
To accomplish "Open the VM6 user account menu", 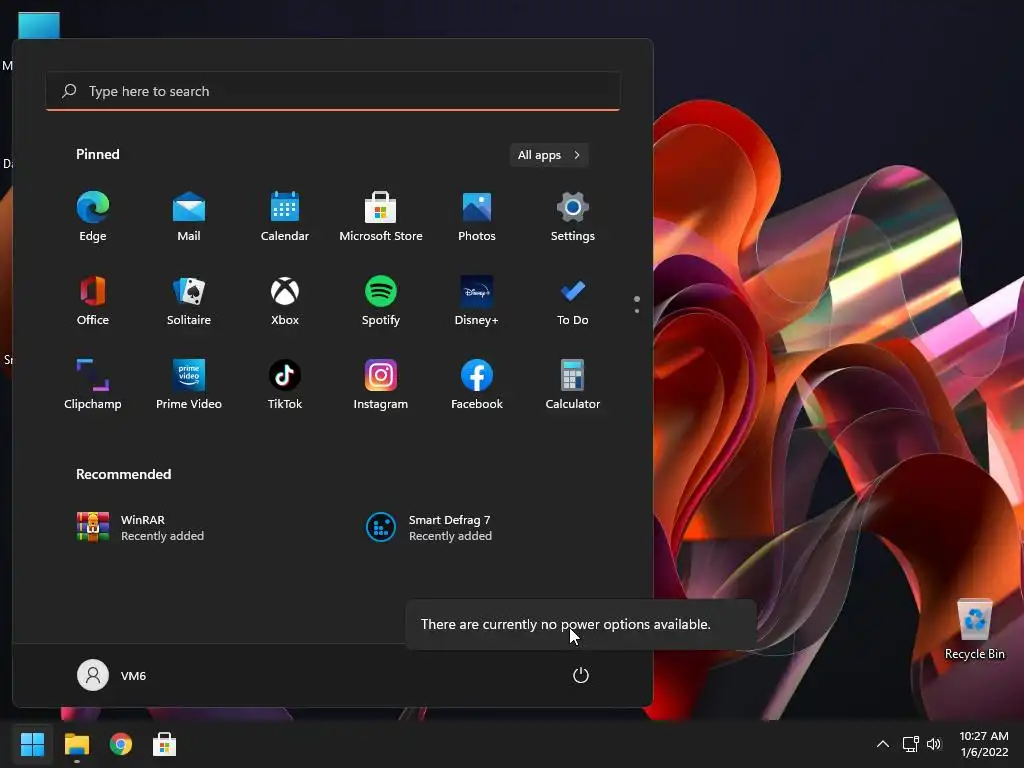I will pyautogui.click(x=112, y=675).
